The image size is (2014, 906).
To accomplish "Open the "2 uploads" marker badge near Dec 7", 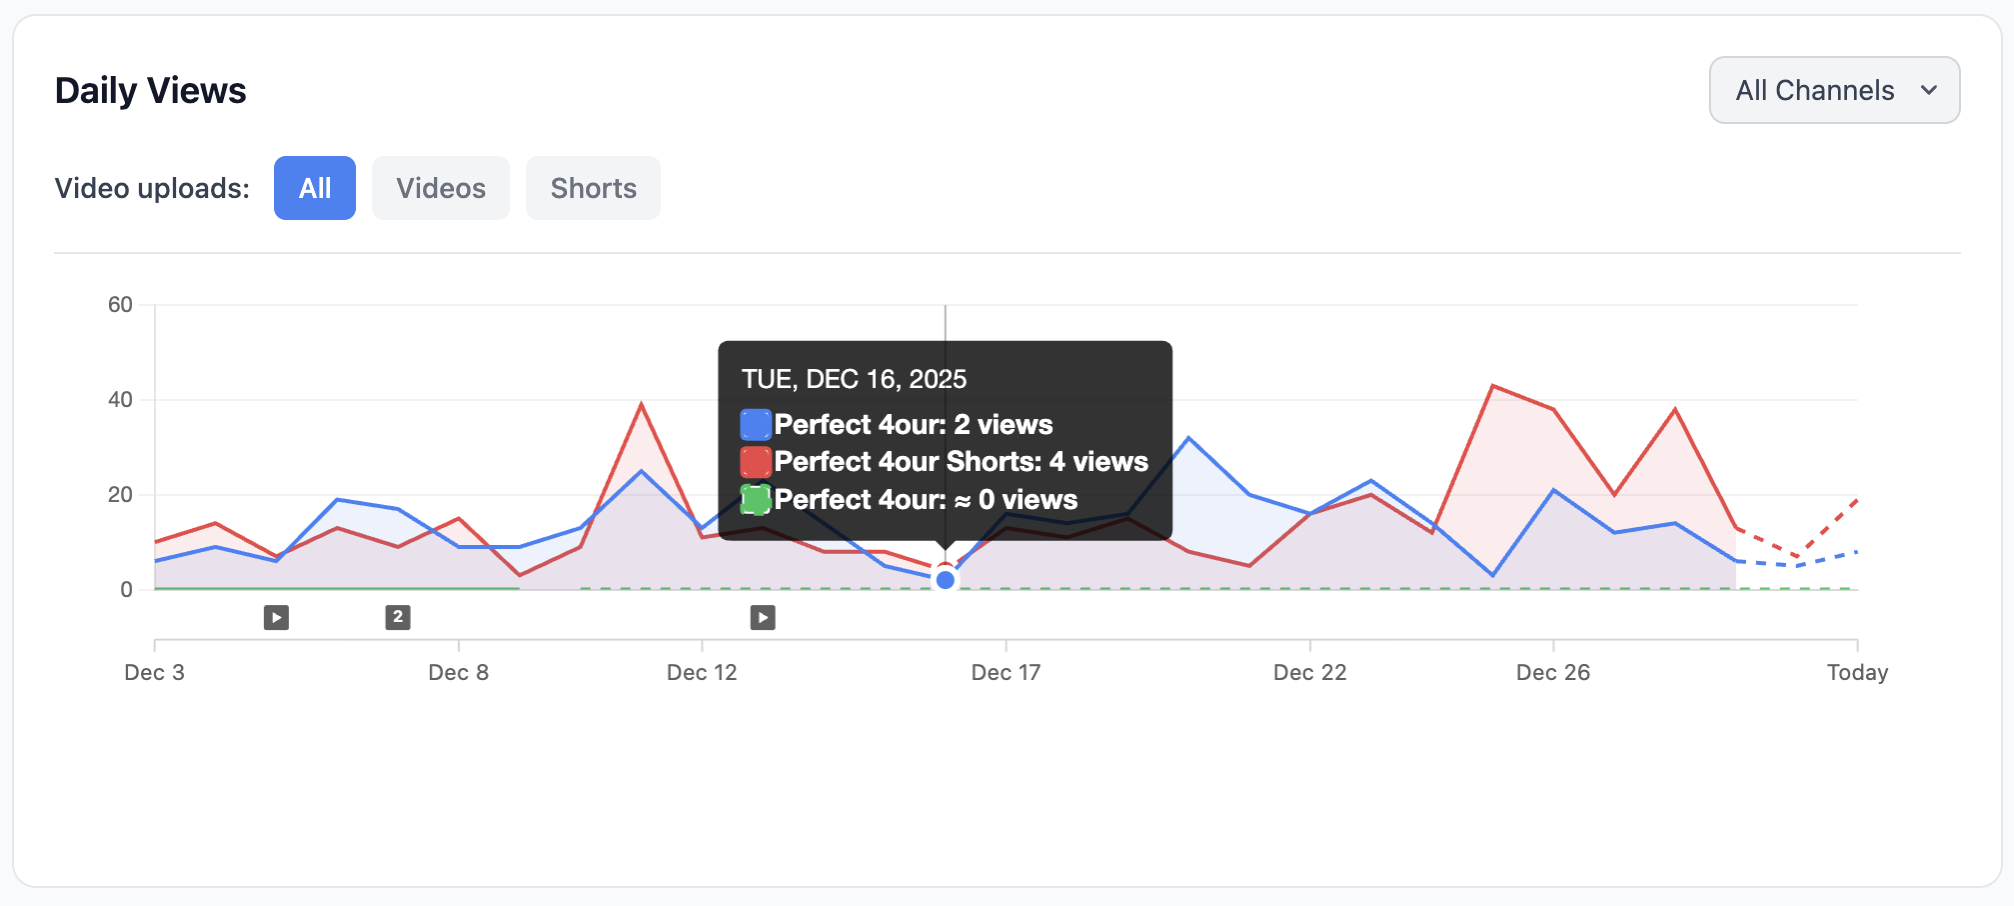I will (397, 617).
